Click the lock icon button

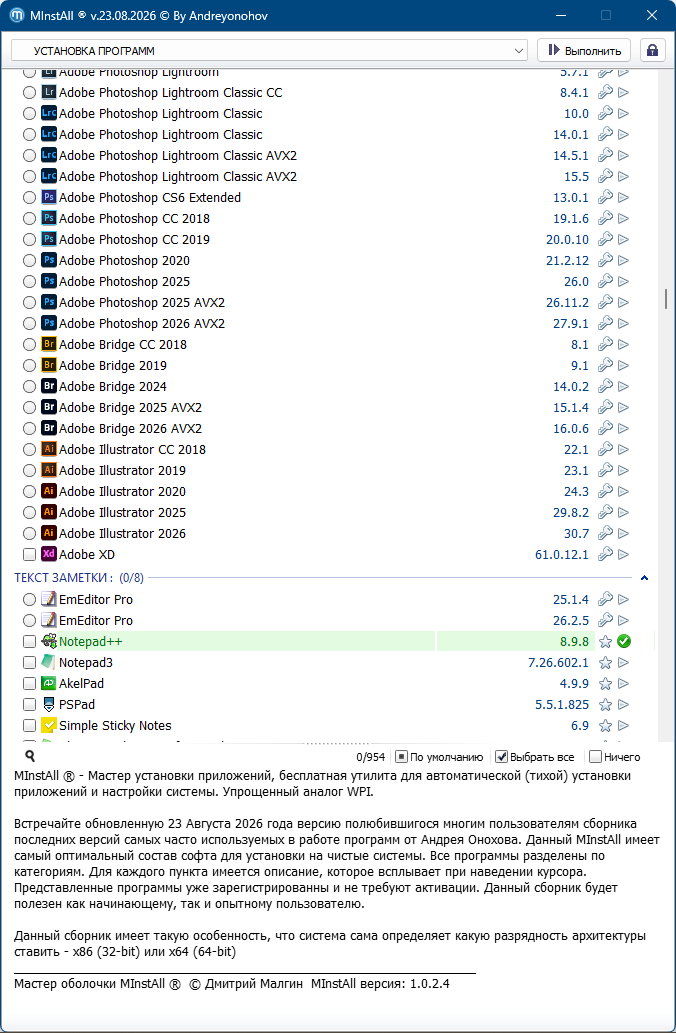pos(652,51)
